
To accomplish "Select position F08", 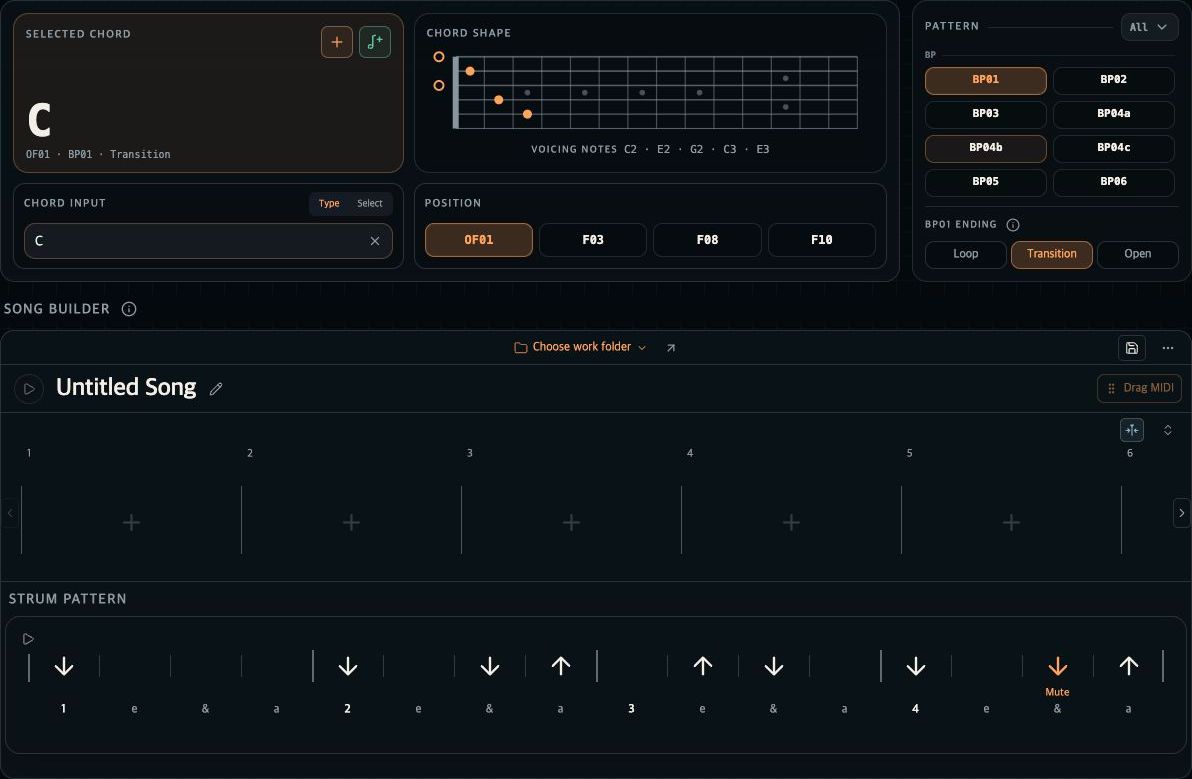I will pyautogui.click(x=707, y=240).
